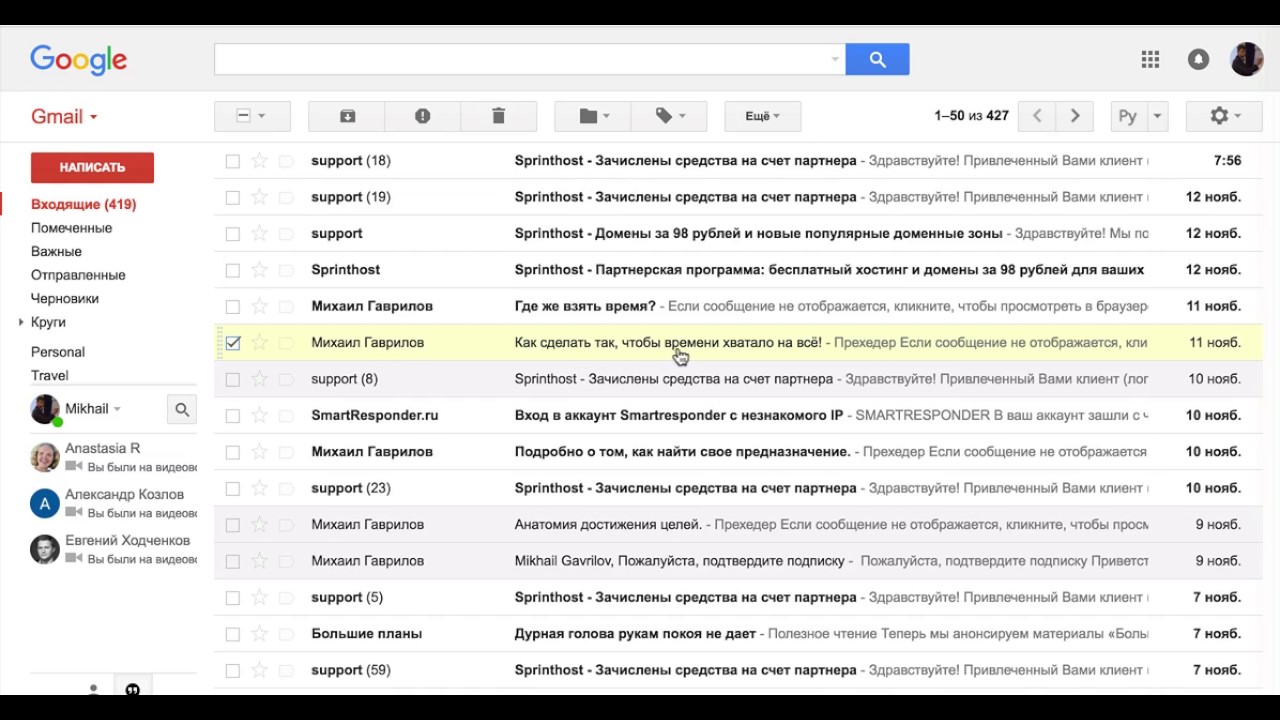The height and width of the screenshot is (720, 1280).
Task: Open the search options dropdown arrow
Action: 835,60
